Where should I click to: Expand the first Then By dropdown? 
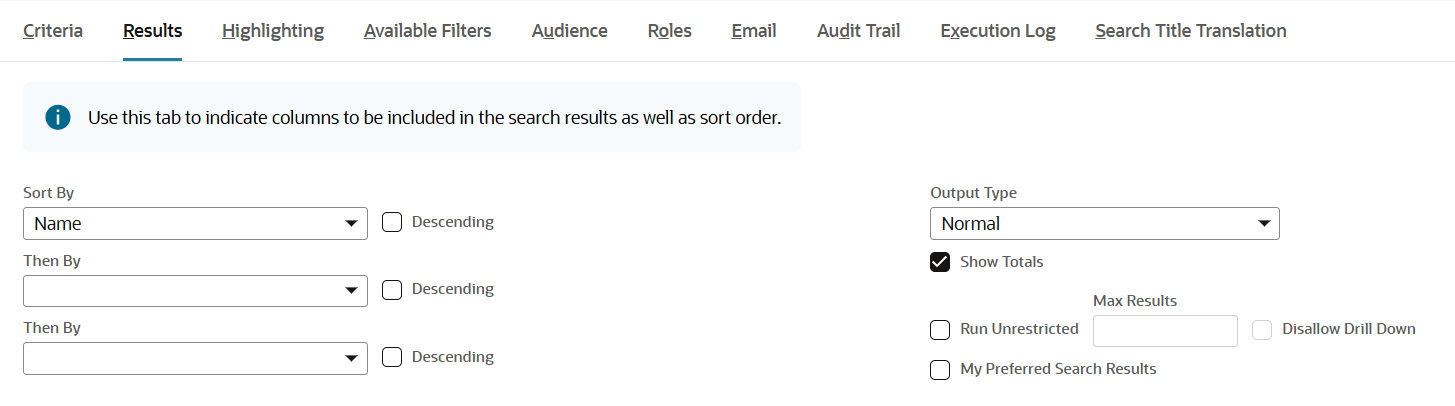pos(195,291)
